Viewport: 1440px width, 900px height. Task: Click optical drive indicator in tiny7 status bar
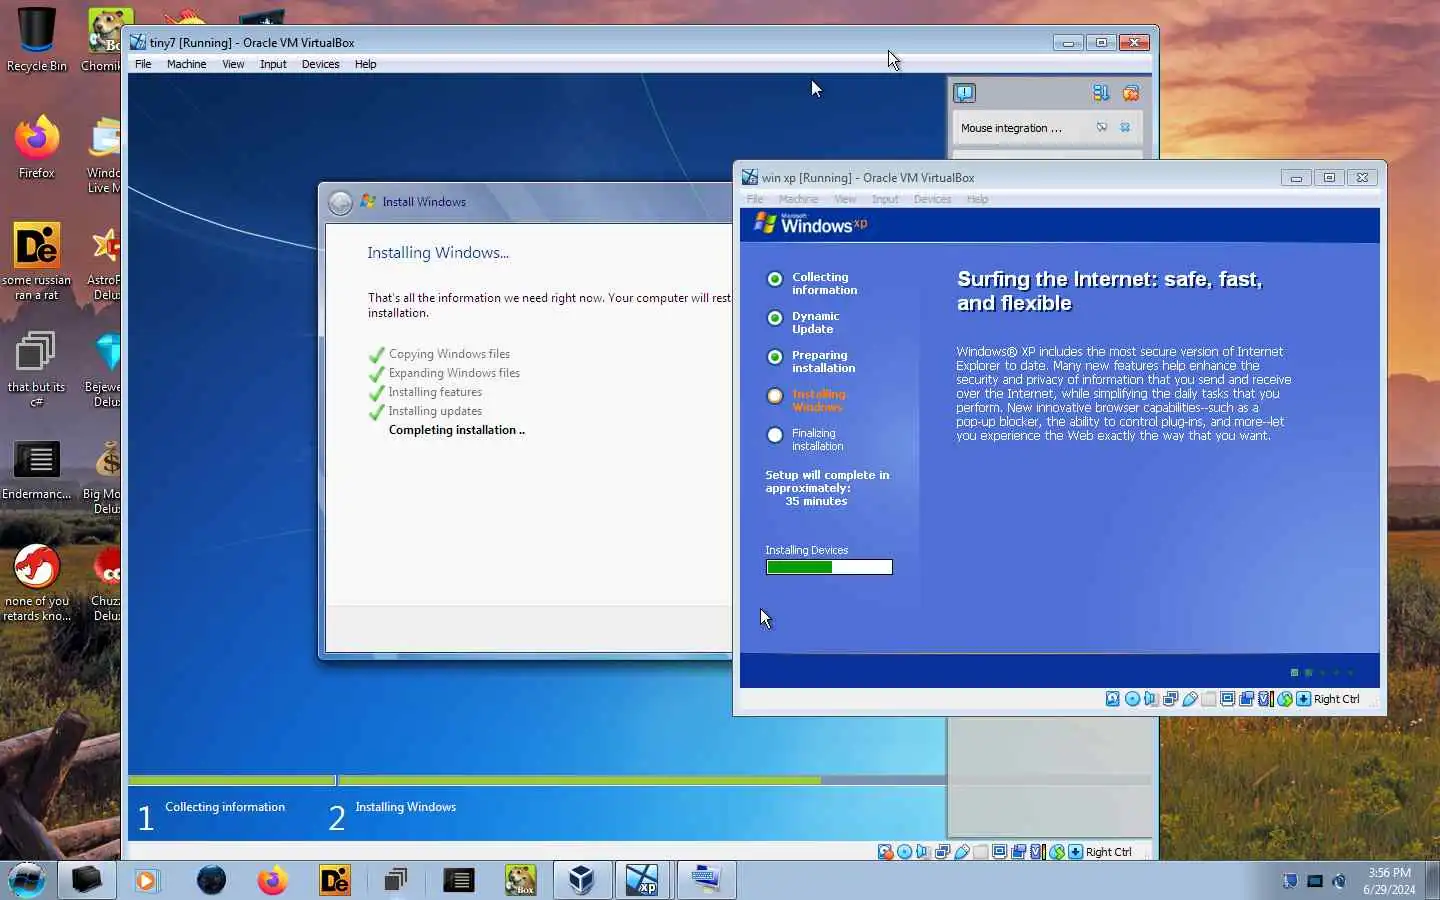(904, 852)
